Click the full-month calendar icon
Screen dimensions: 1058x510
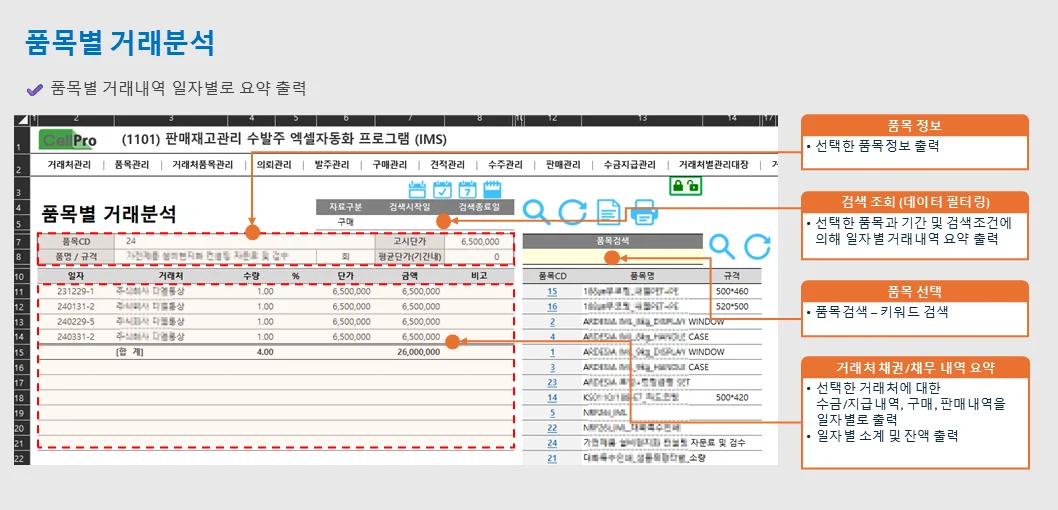492,189
